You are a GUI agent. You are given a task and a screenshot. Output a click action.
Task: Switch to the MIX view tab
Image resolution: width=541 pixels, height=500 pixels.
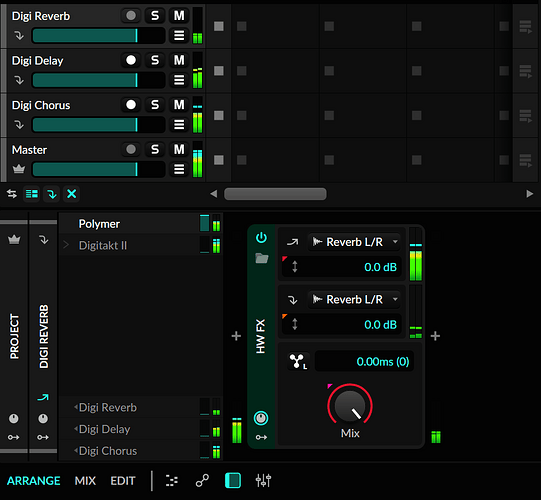(85, 481)
